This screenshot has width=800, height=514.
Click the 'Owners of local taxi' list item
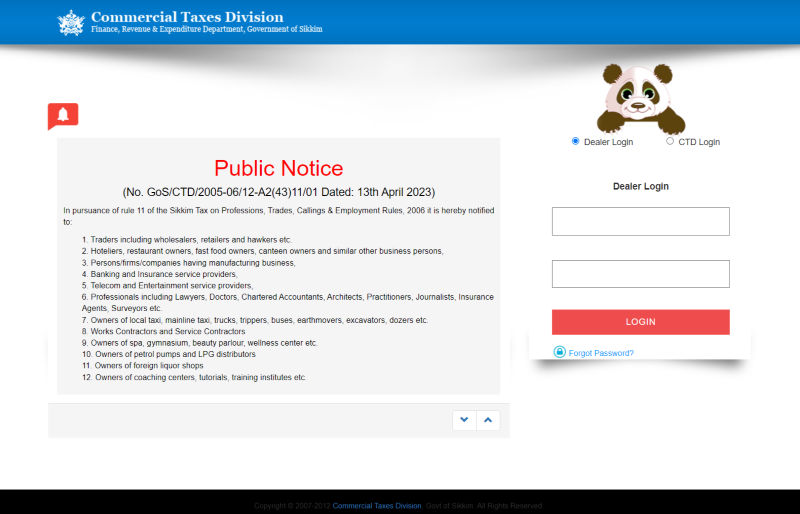point(255,320)
